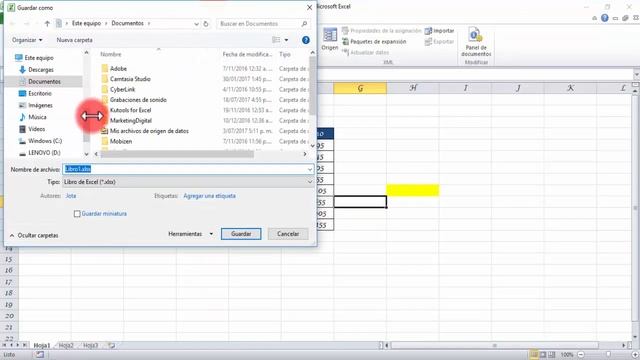Image resolution: width=640 pixels, height=360 pixels.
Task: Open the Herramientas dropdown
Action: pos(191,234)
